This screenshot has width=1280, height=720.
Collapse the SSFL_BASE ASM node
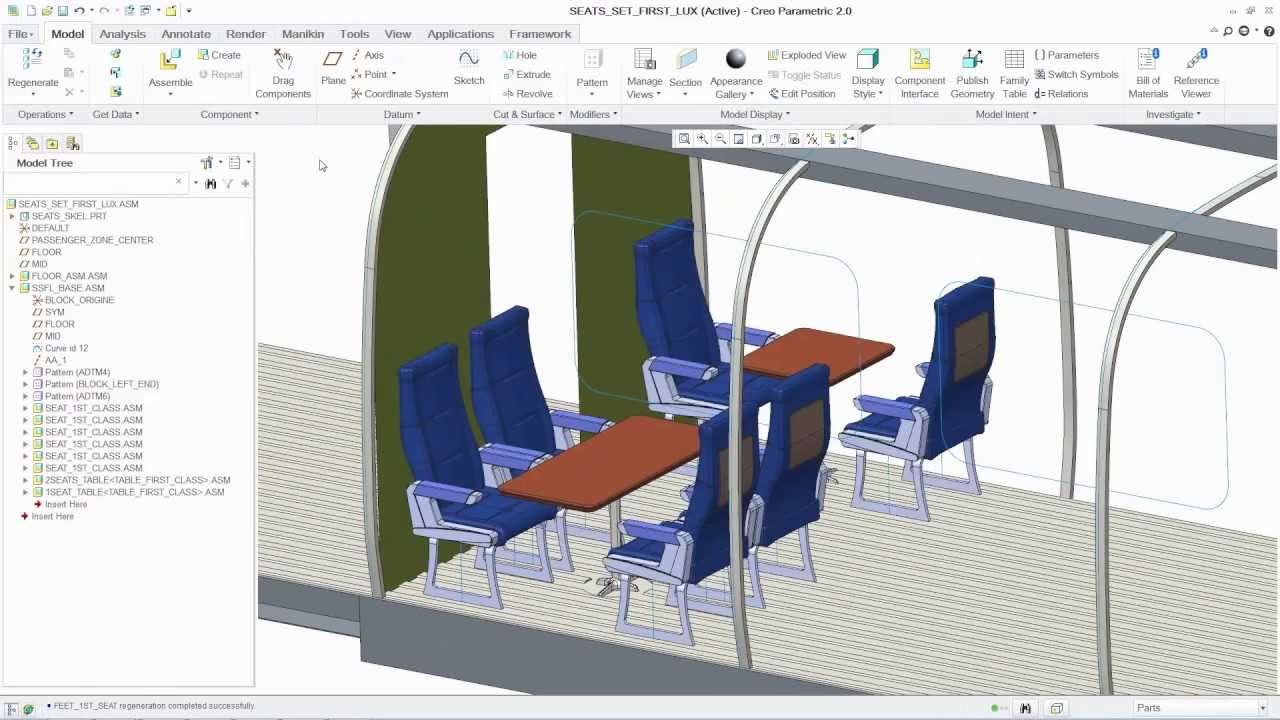pyautogui.click(x=12, y=288)
